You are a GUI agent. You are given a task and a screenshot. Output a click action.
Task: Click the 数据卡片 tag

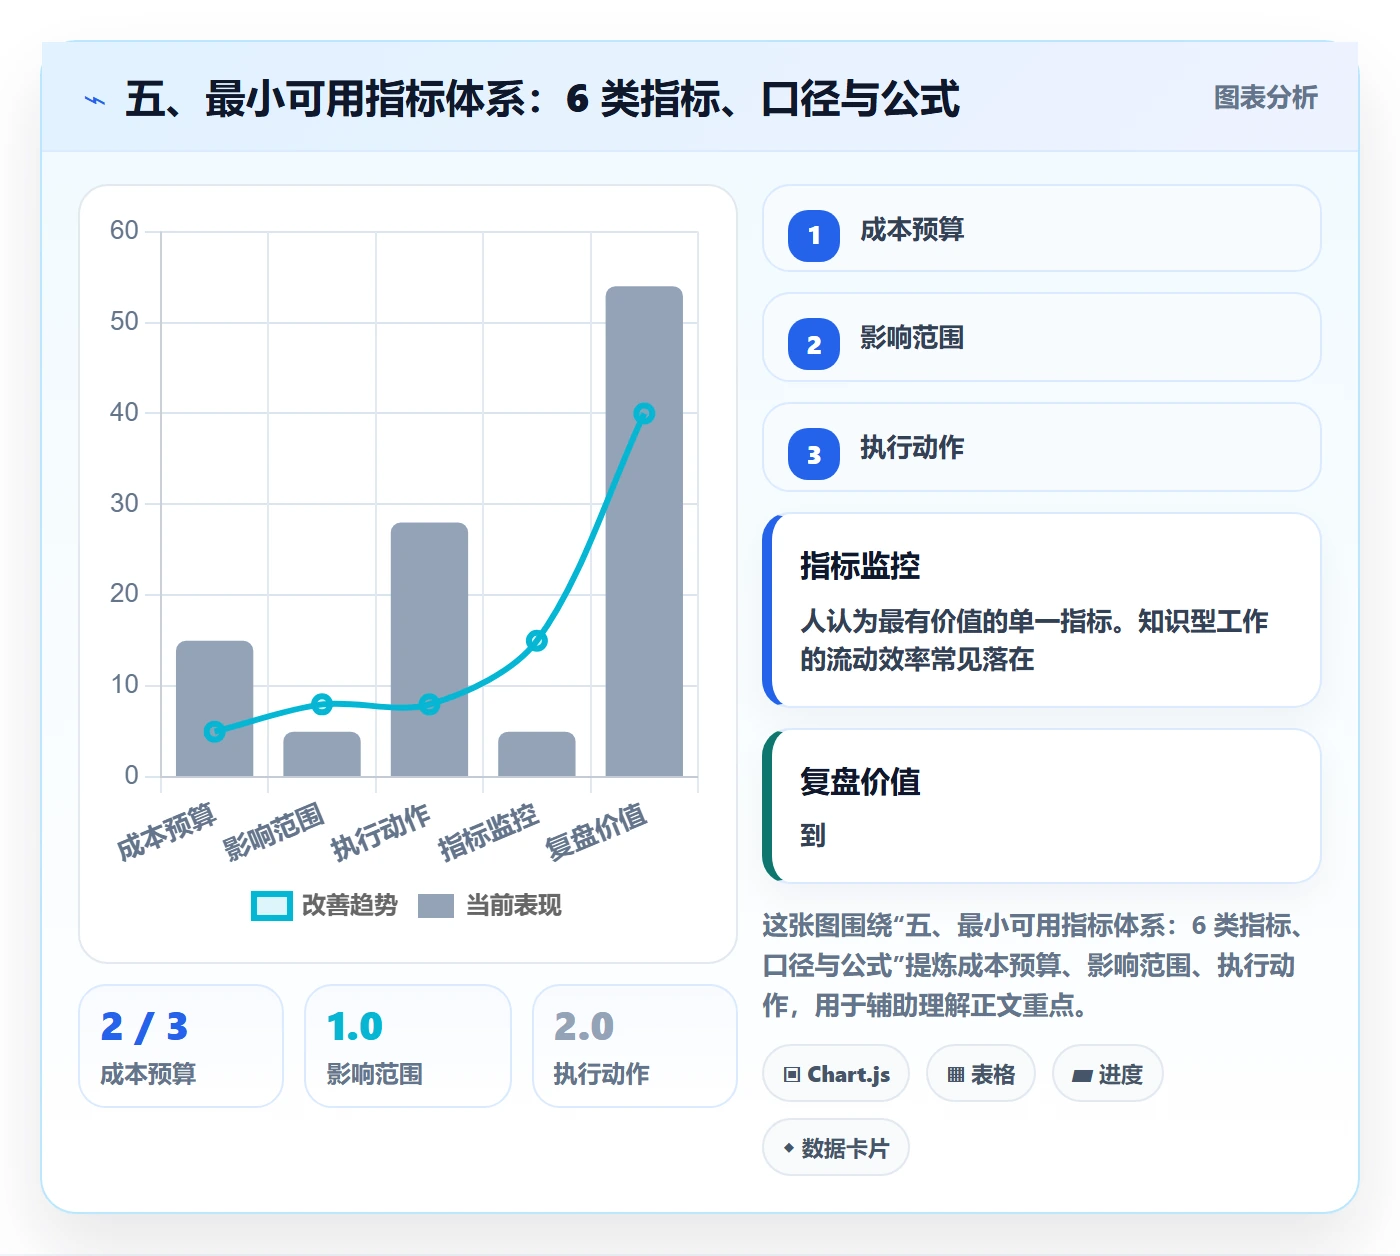(836, 1148)
